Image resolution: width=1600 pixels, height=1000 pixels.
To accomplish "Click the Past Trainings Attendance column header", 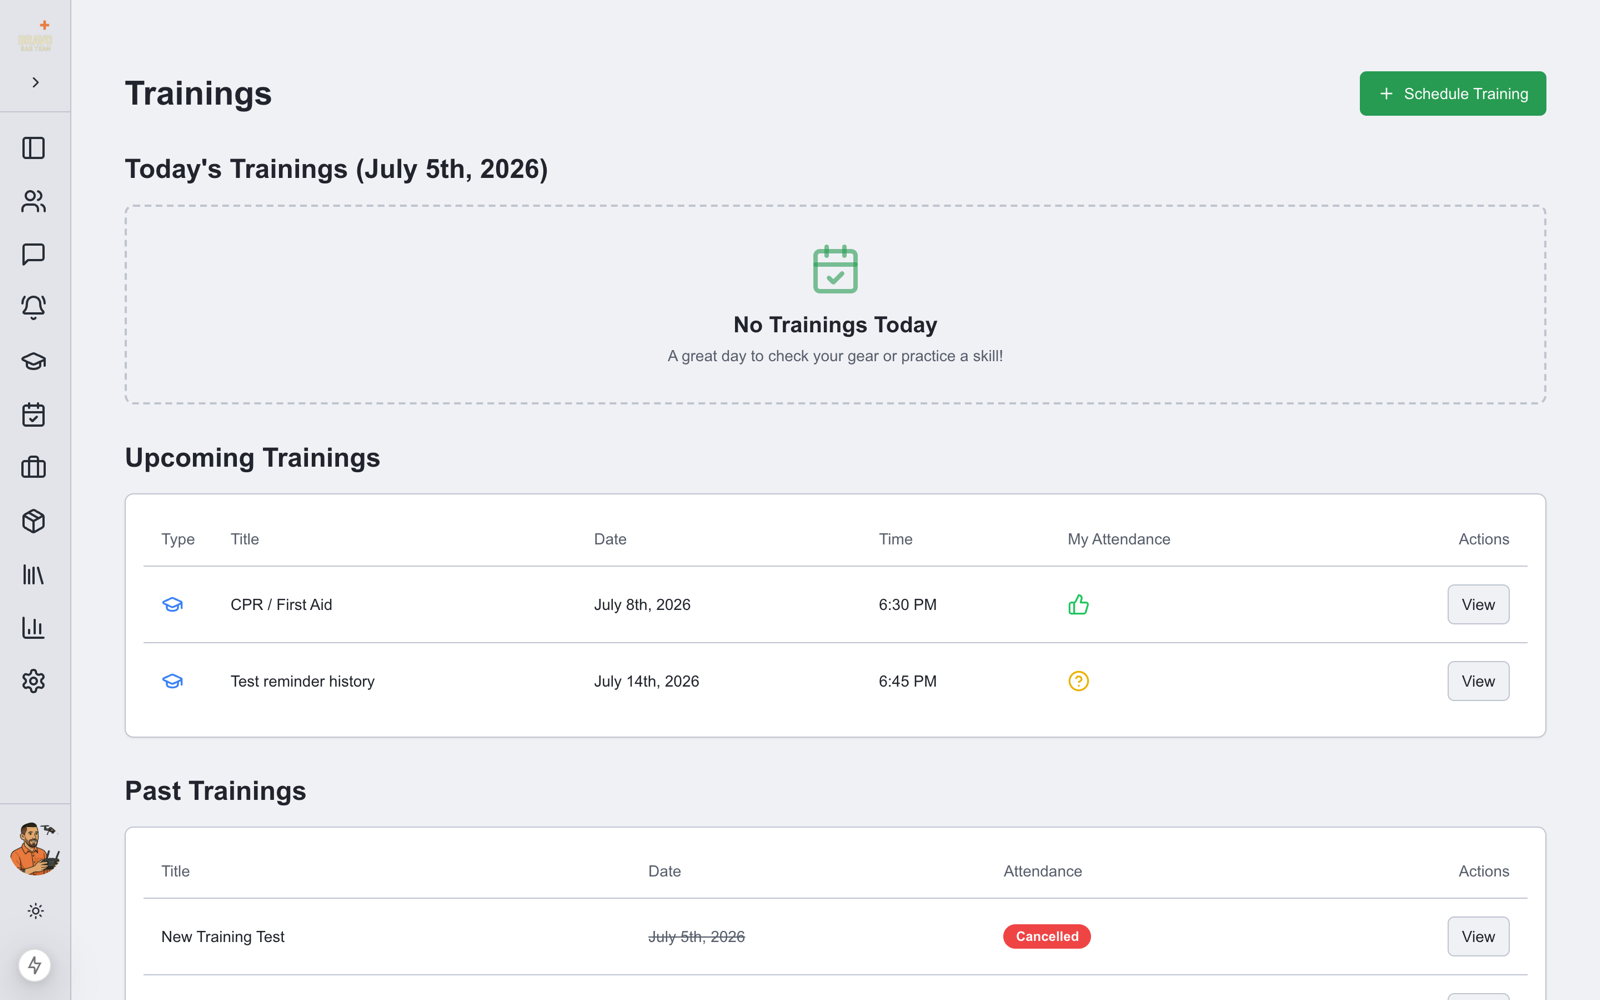I will pyautogui.click(x=1042, y=871).
